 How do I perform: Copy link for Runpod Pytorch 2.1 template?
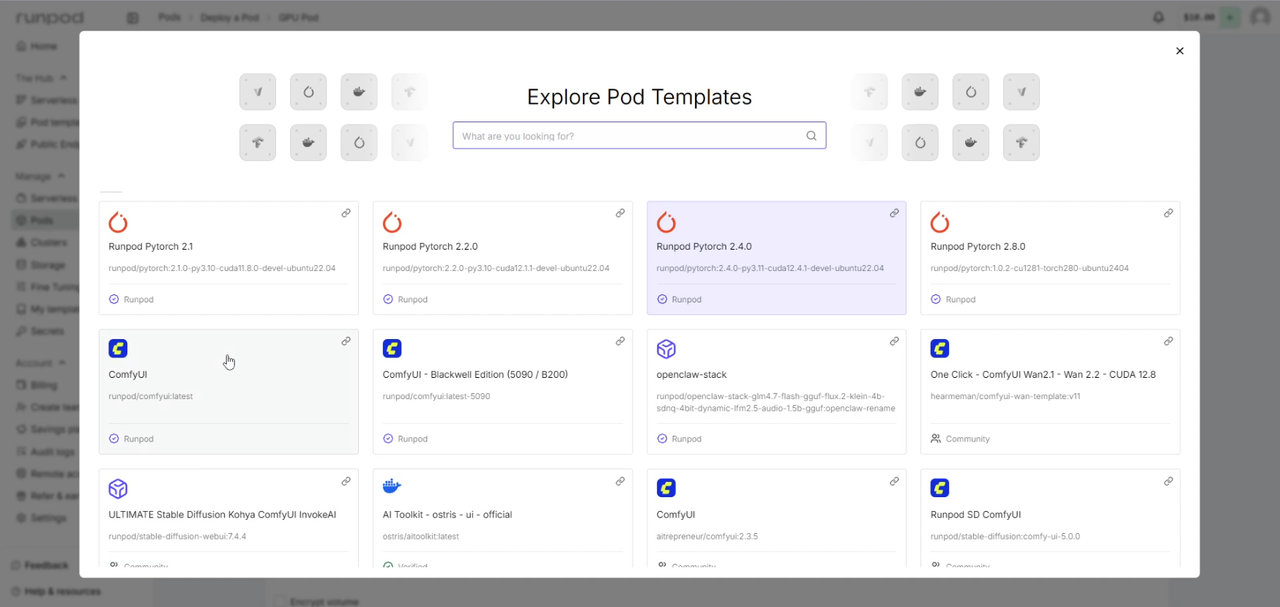[x=346, y=213]
